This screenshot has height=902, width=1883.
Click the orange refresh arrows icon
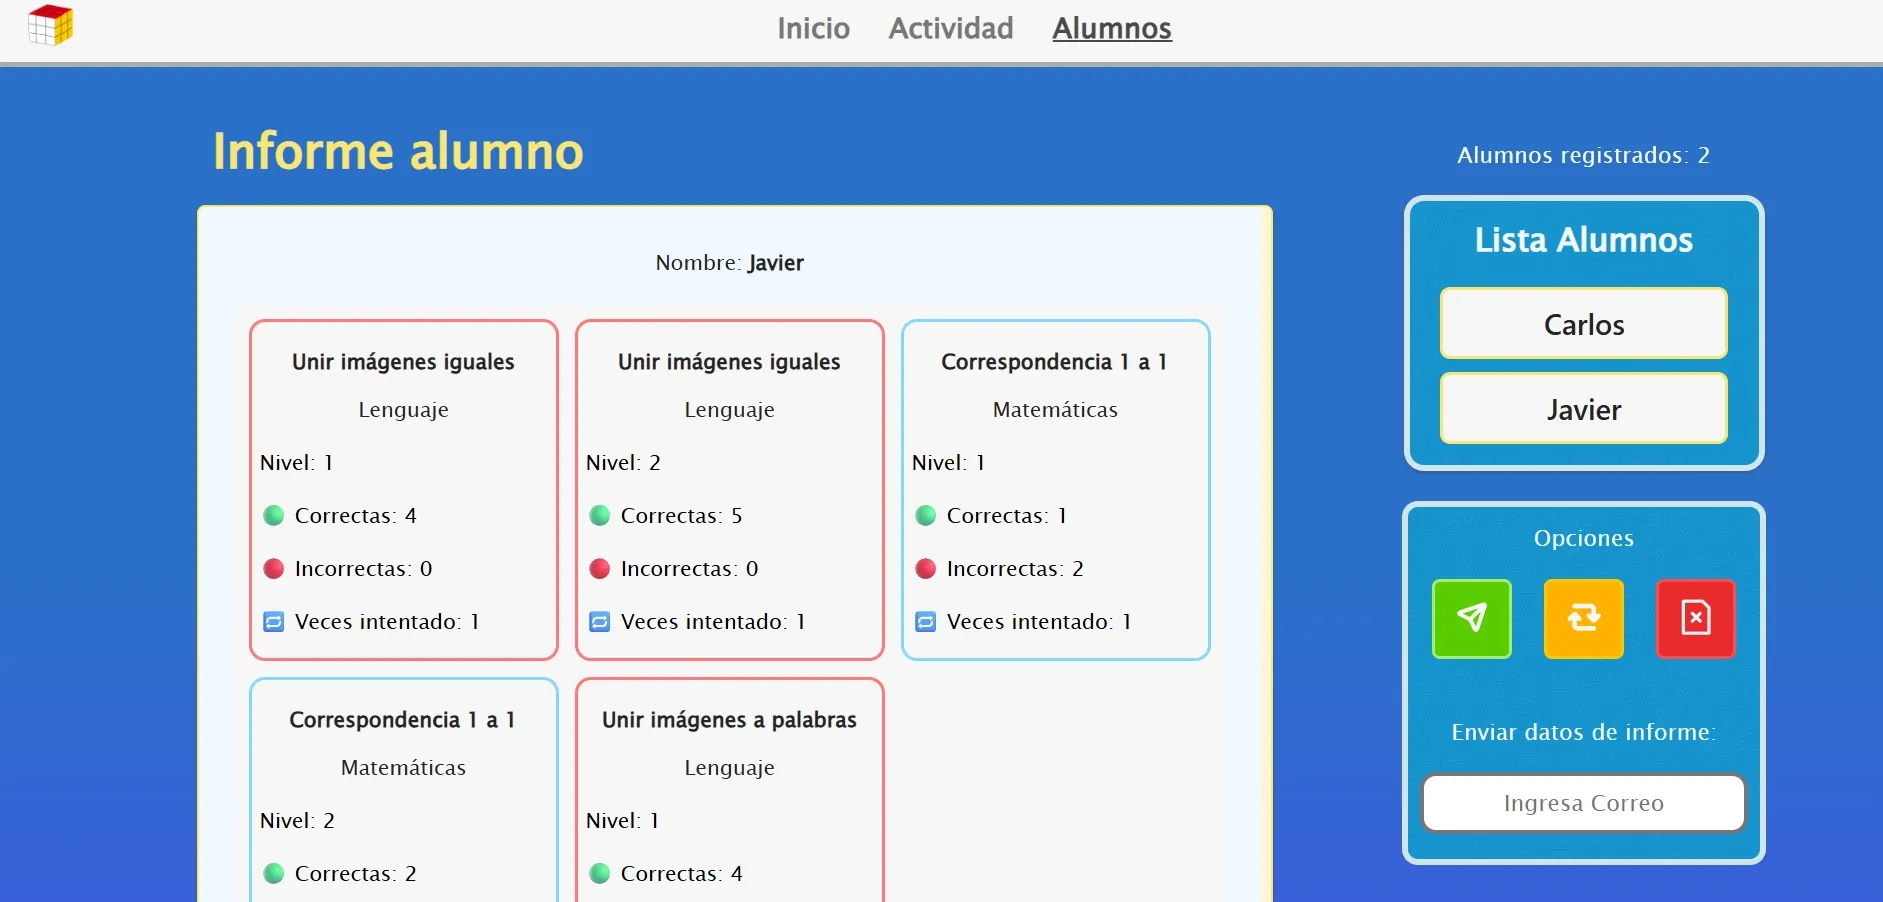pyautogui.click(x=1583, y=618)
